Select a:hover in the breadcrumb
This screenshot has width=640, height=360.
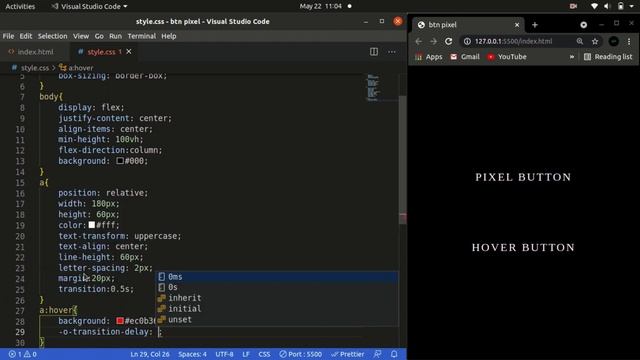coord(80,68)
